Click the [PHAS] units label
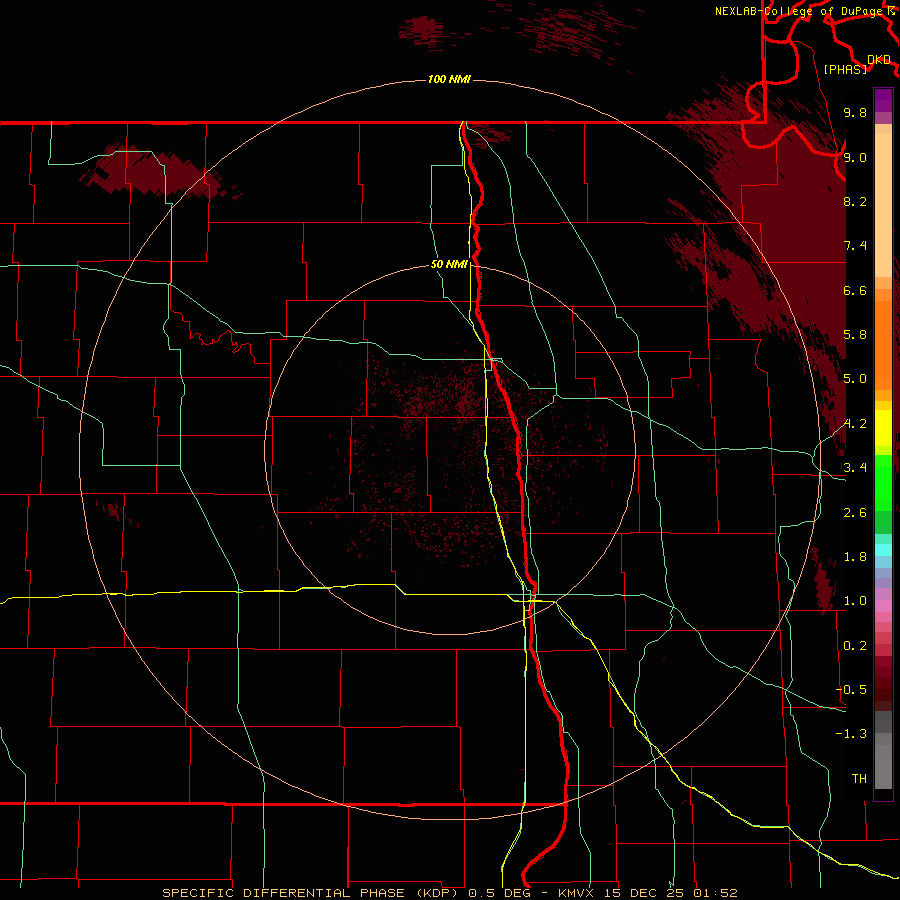The height and width of the screenshot is (900, 900). tap(845, 69)
